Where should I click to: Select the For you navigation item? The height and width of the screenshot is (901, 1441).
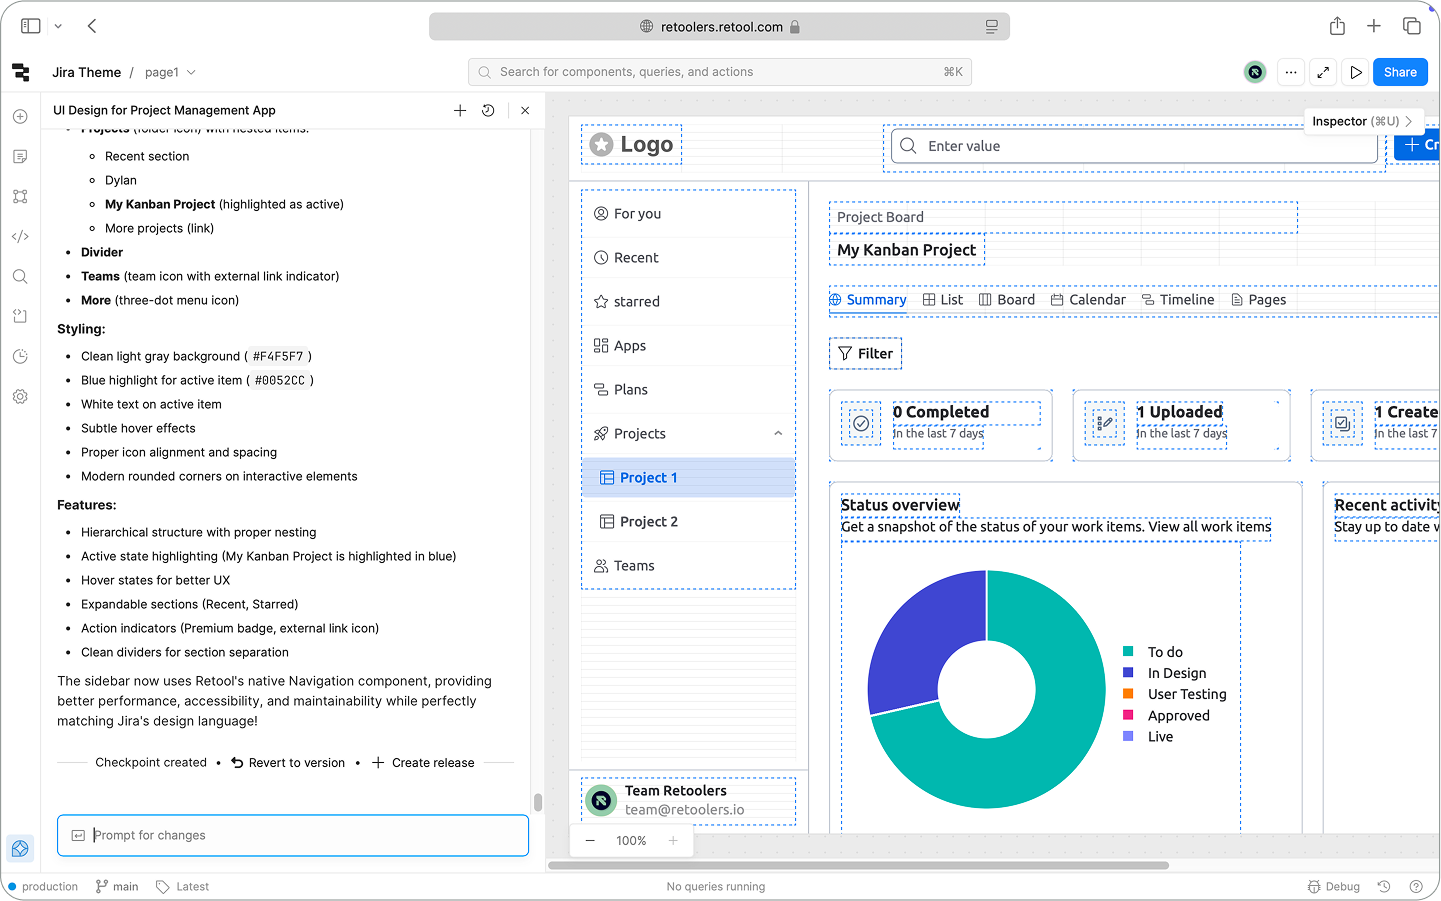[x=689, y=214]
